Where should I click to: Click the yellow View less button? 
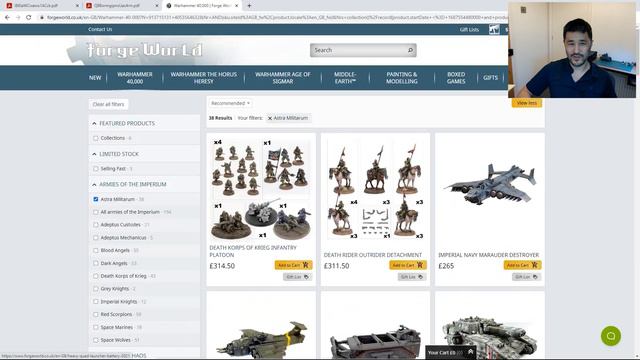(x=527, y=103)
